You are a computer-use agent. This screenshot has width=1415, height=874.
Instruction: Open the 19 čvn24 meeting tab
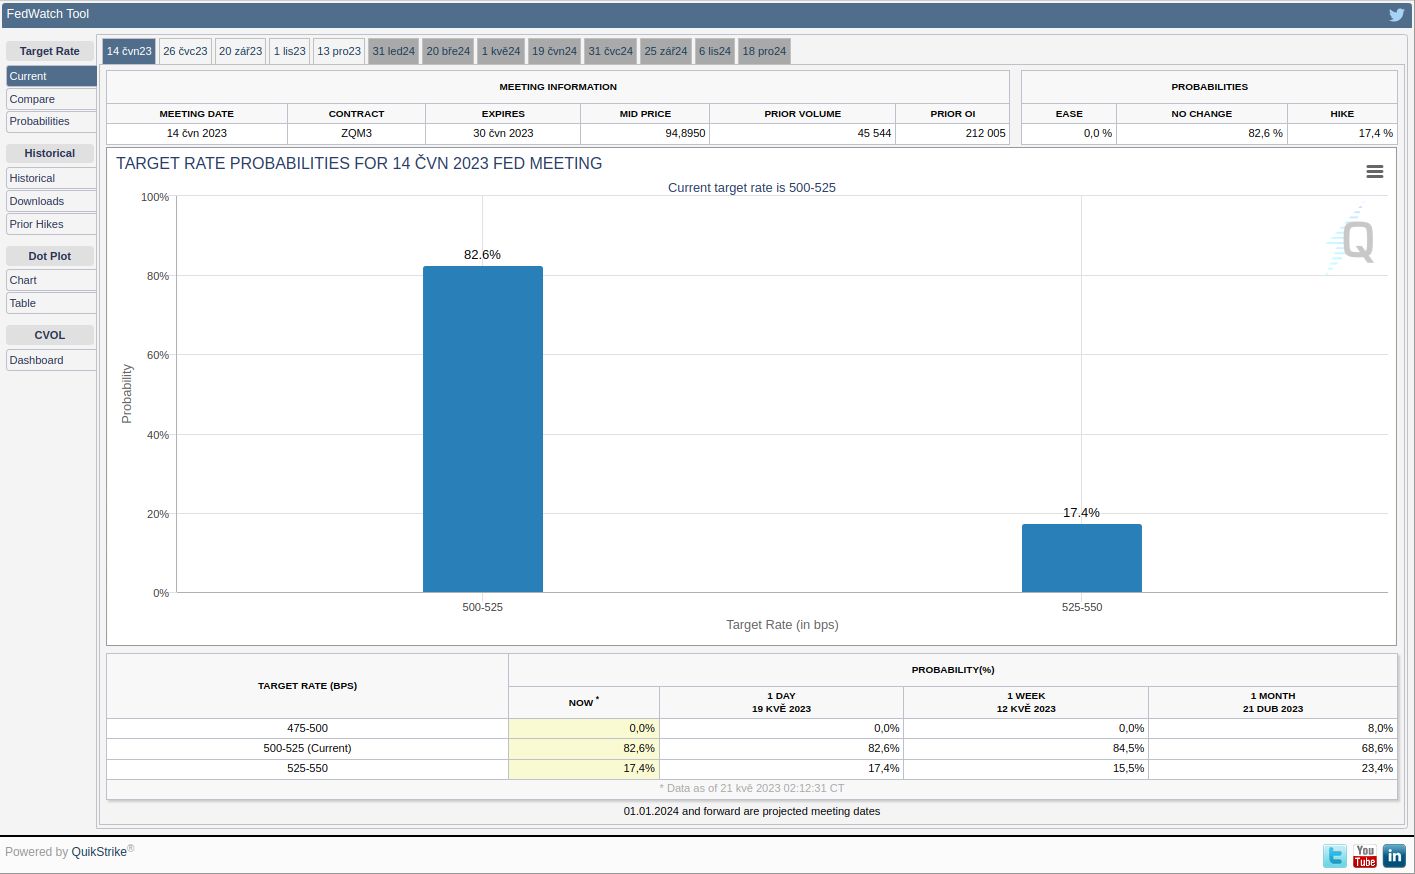(x=554, y=51)
